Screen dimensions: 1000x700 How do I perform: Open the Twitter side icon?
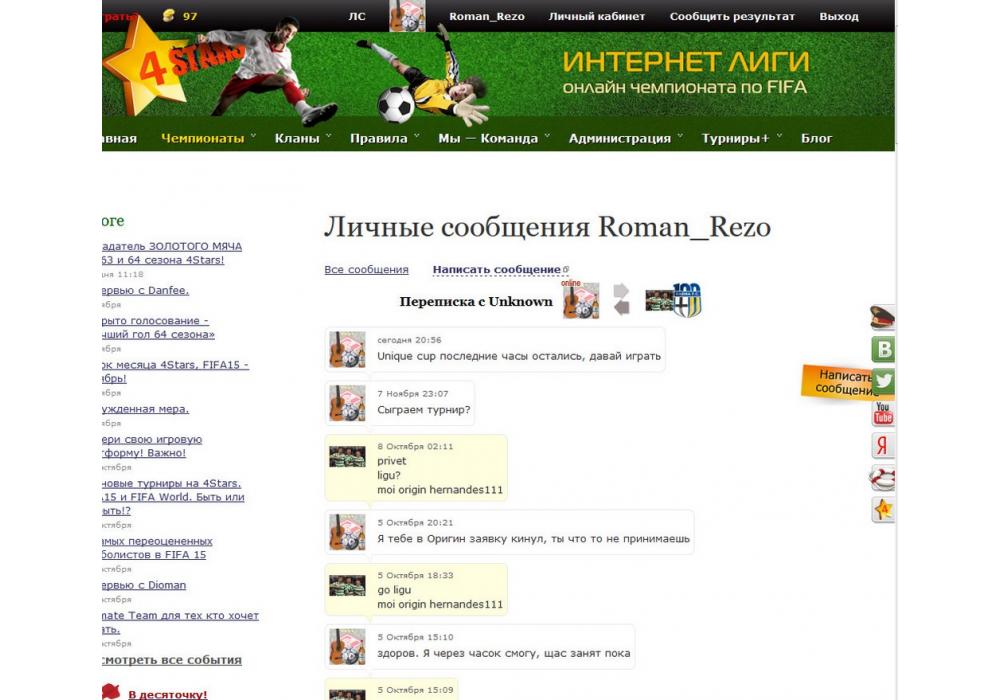(x=883, y=381)
